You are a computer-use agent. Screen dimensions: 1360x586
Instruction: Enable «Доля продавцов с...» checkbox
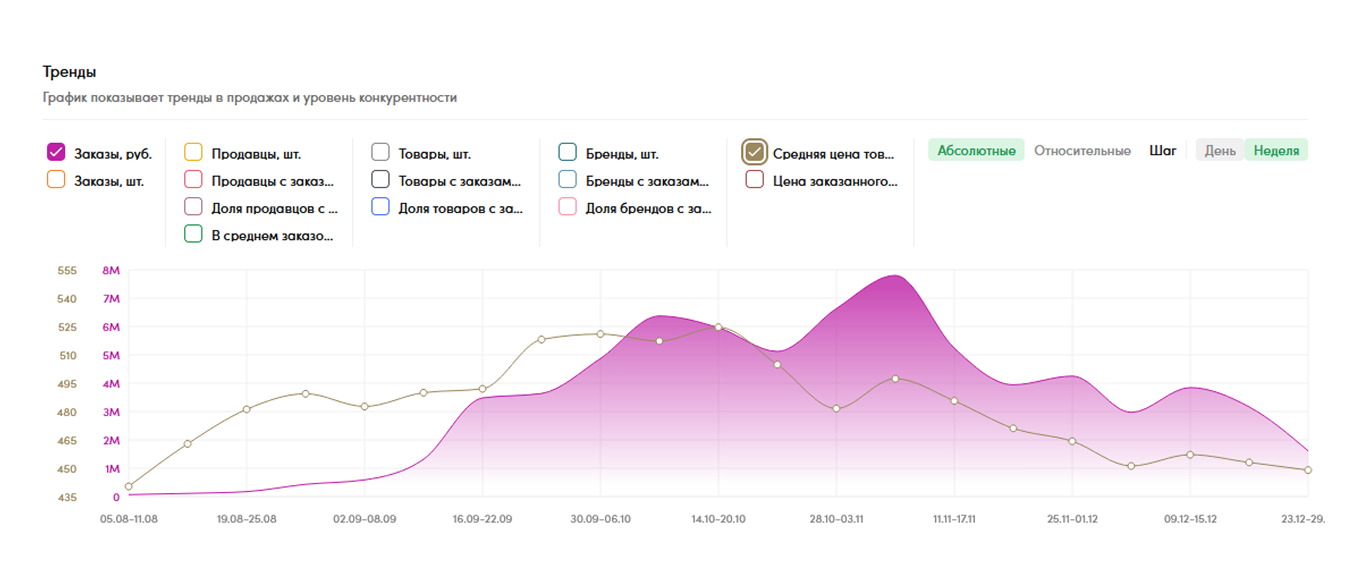(x=194, y=207)
